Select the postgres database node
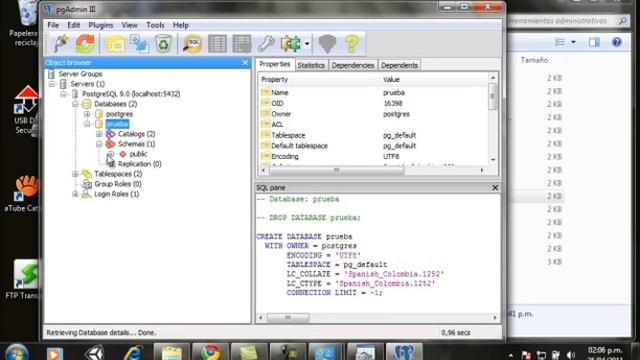640x360 pixels. coord(119,114)
